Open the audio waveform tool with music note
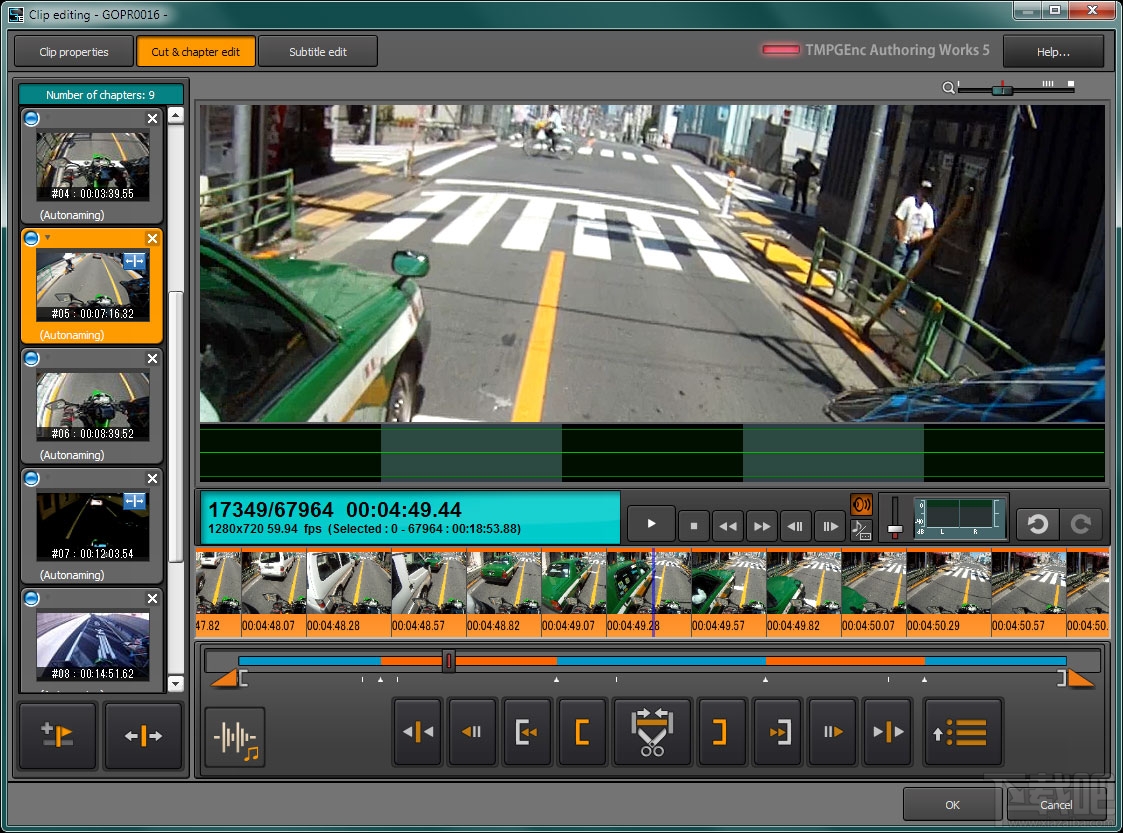This screenshot has height=833, width=1123. 236,737
